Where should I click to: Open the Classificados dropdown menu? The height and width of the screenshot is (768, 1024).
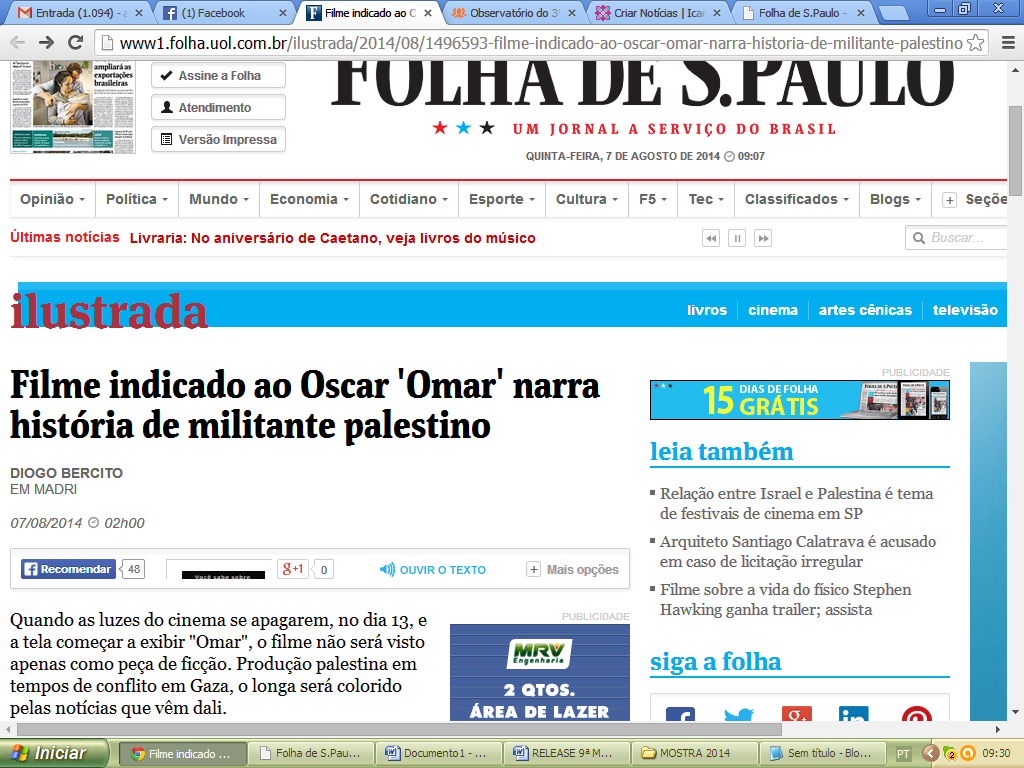tap(797, 199)
